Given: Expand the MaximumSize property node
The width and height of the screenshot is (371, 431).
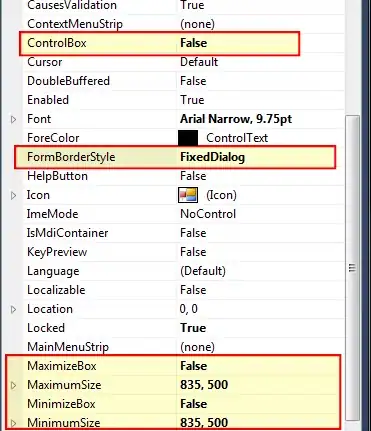Looking at the screenshot, I should (13, 385).
